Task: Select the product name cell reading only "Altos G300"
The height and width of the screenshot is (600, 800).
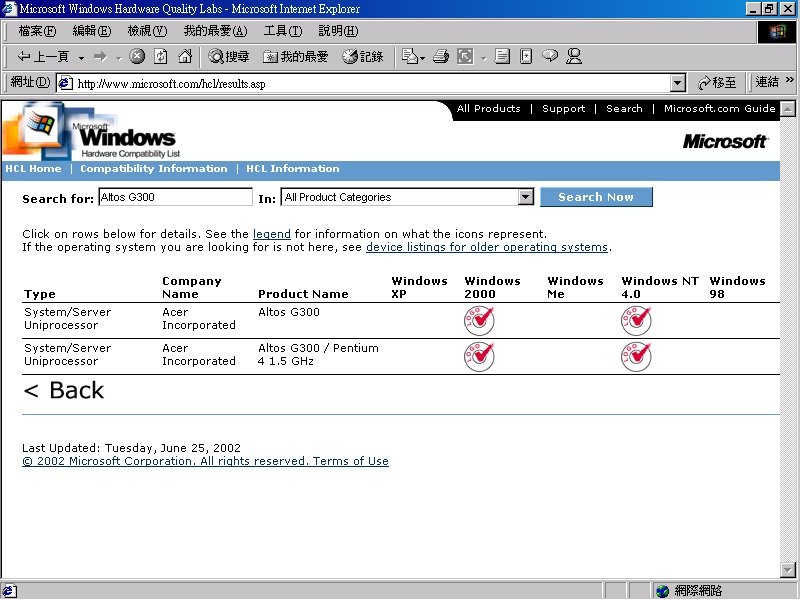Action: pos(289,312)
